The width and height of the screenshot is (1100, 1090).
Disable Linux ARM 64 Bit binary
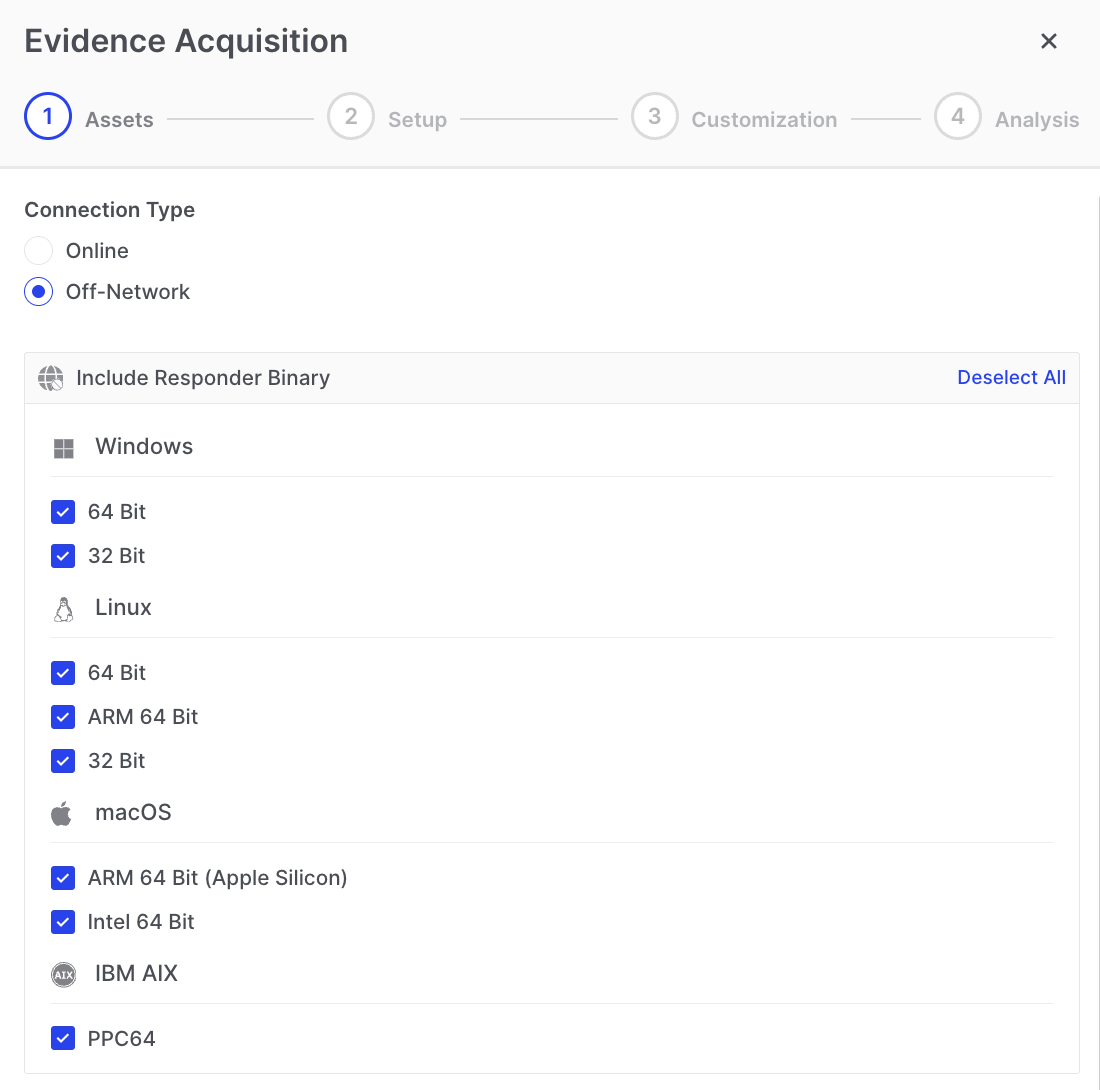[63, 717]
